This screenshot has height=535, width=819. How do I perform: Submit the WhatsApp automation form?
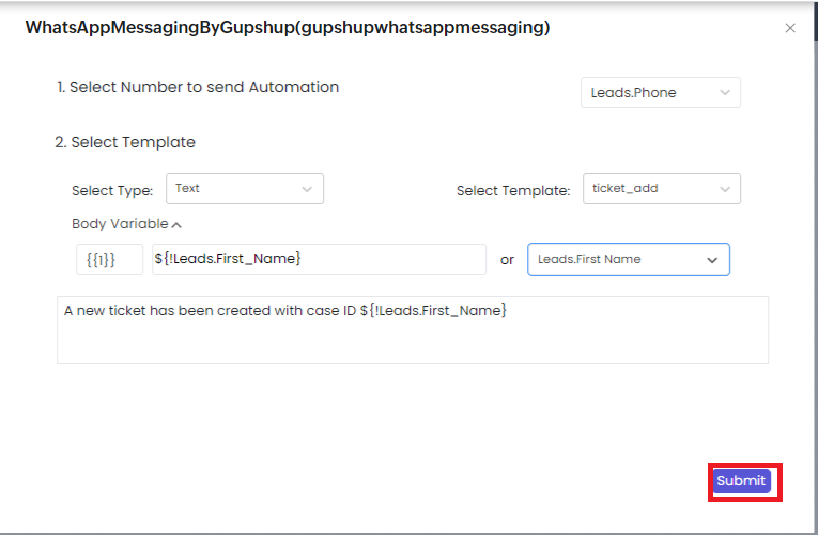[741, 481]
